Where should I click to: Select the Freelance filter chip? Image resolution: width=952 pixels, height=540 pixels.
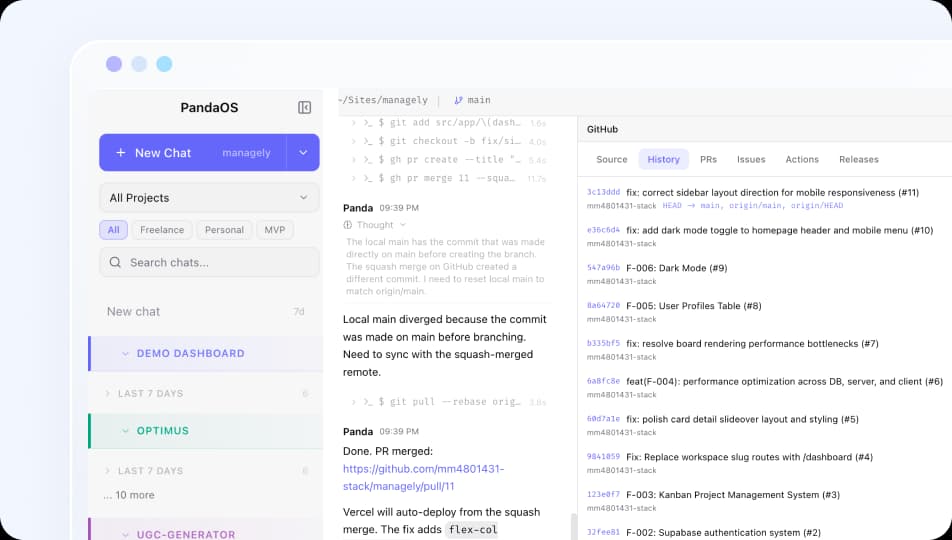click(162, 230)
